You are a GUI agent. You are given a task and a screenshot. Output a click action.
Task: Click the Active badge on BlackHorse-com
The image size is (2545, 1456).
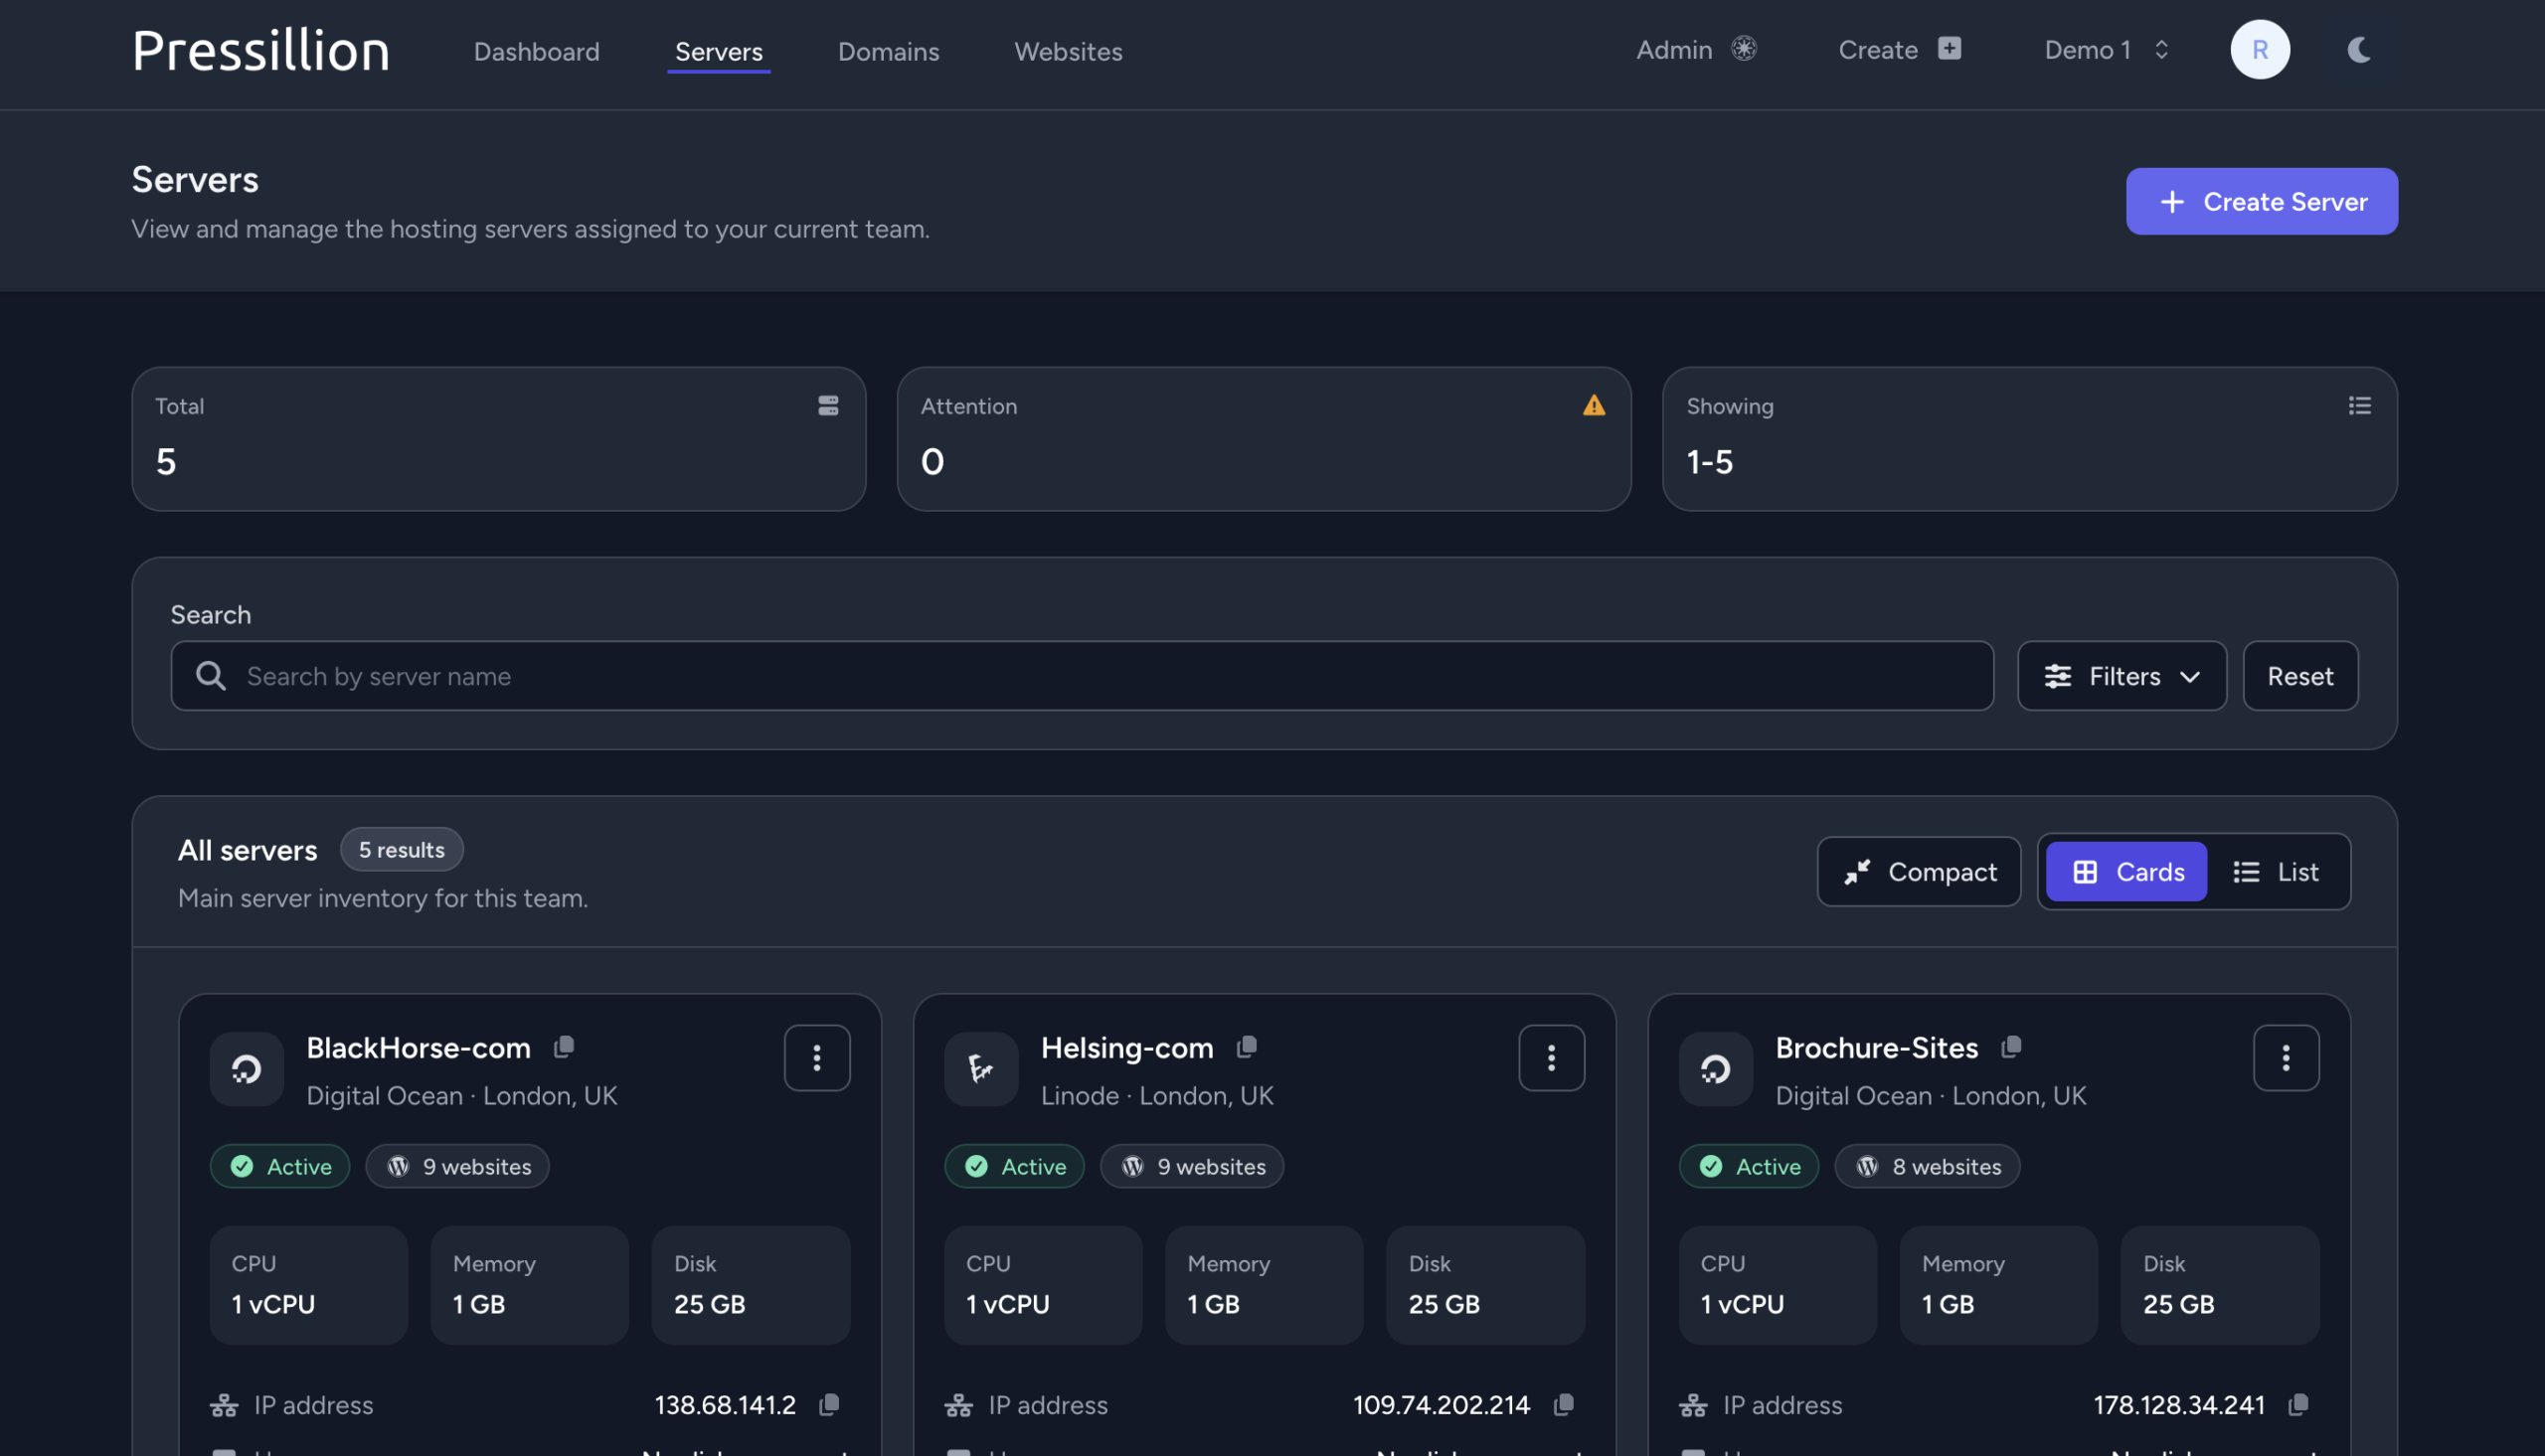[279, 1166]
